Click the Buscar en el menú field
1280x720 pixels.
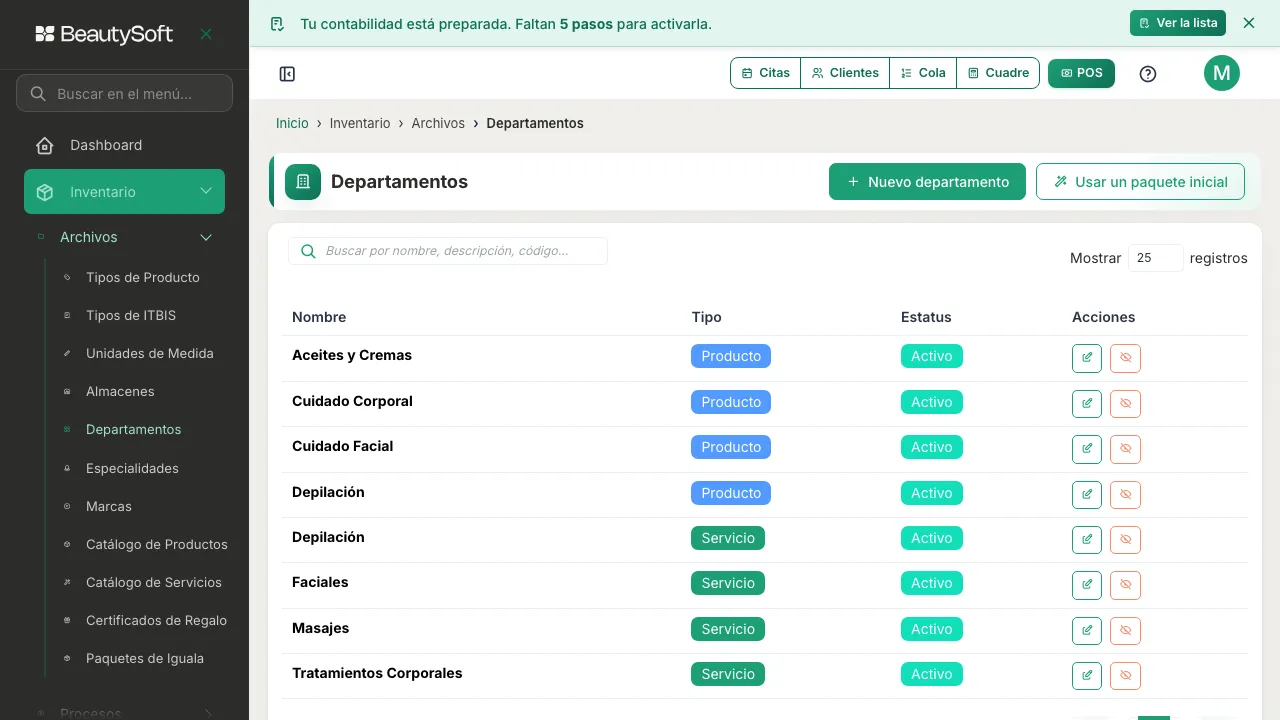point(124,94)
